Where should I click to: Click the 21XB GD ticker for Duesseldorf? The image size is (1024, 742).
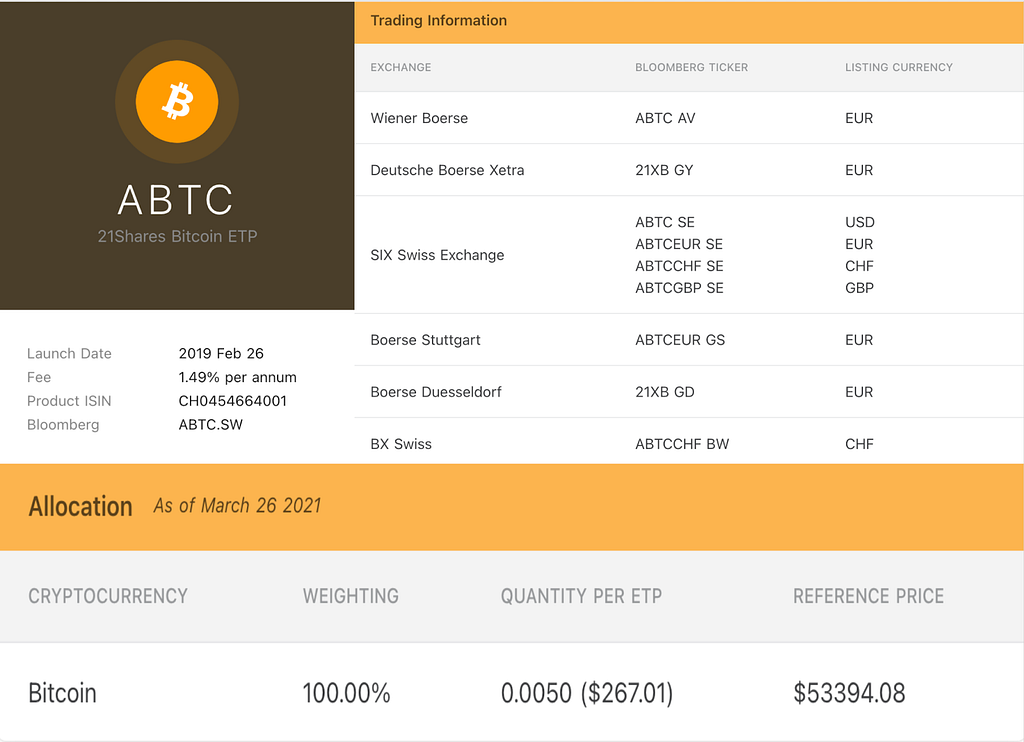[665, 392]
